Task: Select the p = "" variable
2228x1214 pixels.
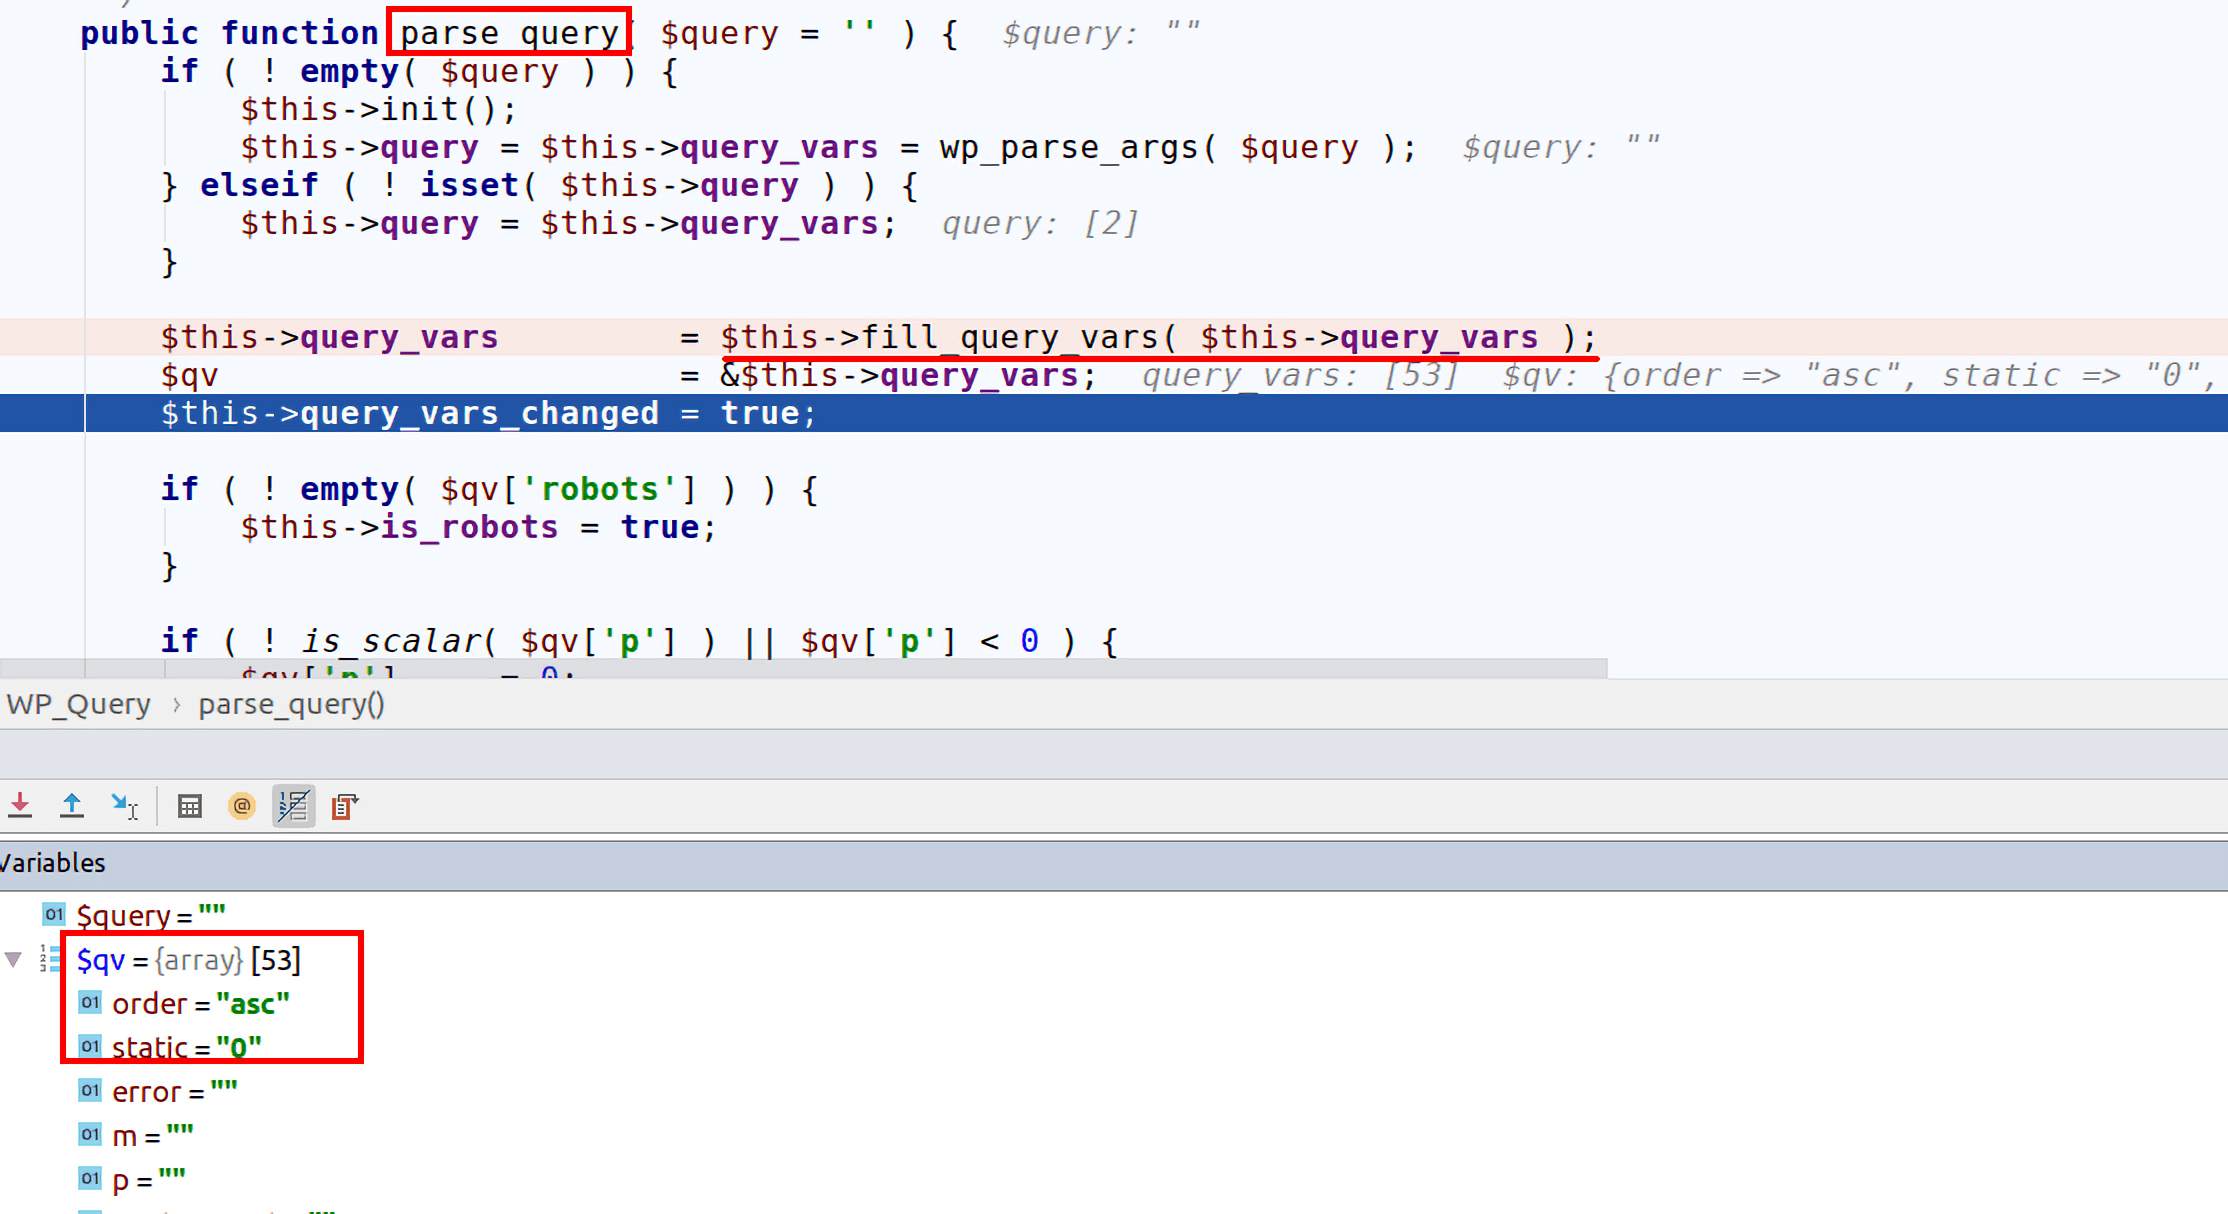Action: [x=148, y=1180]
